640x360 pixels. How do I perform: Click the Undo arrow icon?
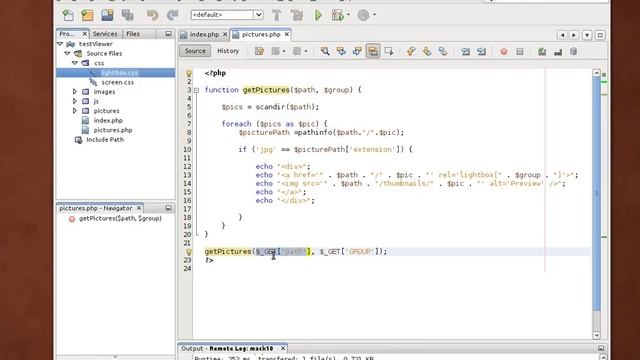point(152,16)
